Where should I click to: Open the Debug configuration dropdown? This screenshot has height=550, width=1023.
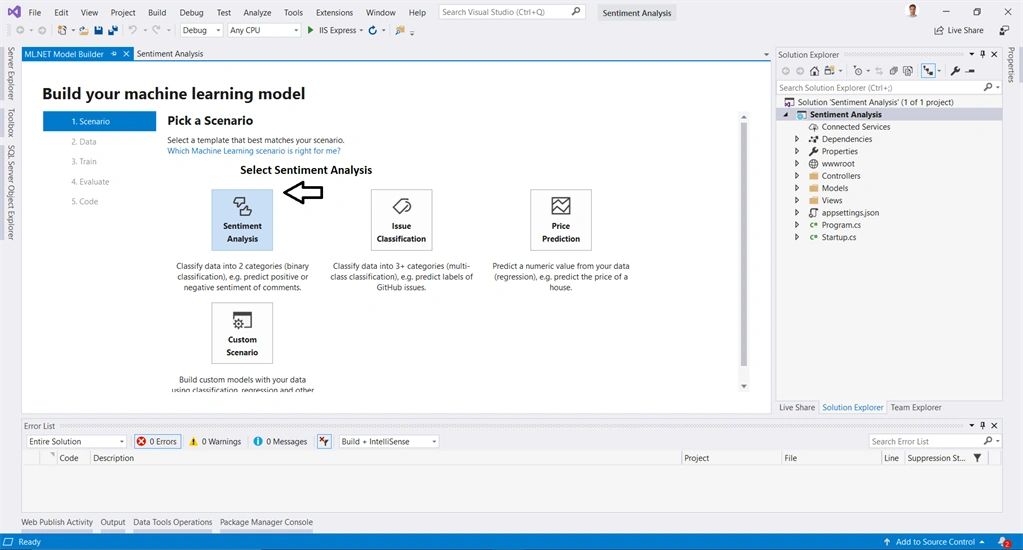tap(201, 30)
